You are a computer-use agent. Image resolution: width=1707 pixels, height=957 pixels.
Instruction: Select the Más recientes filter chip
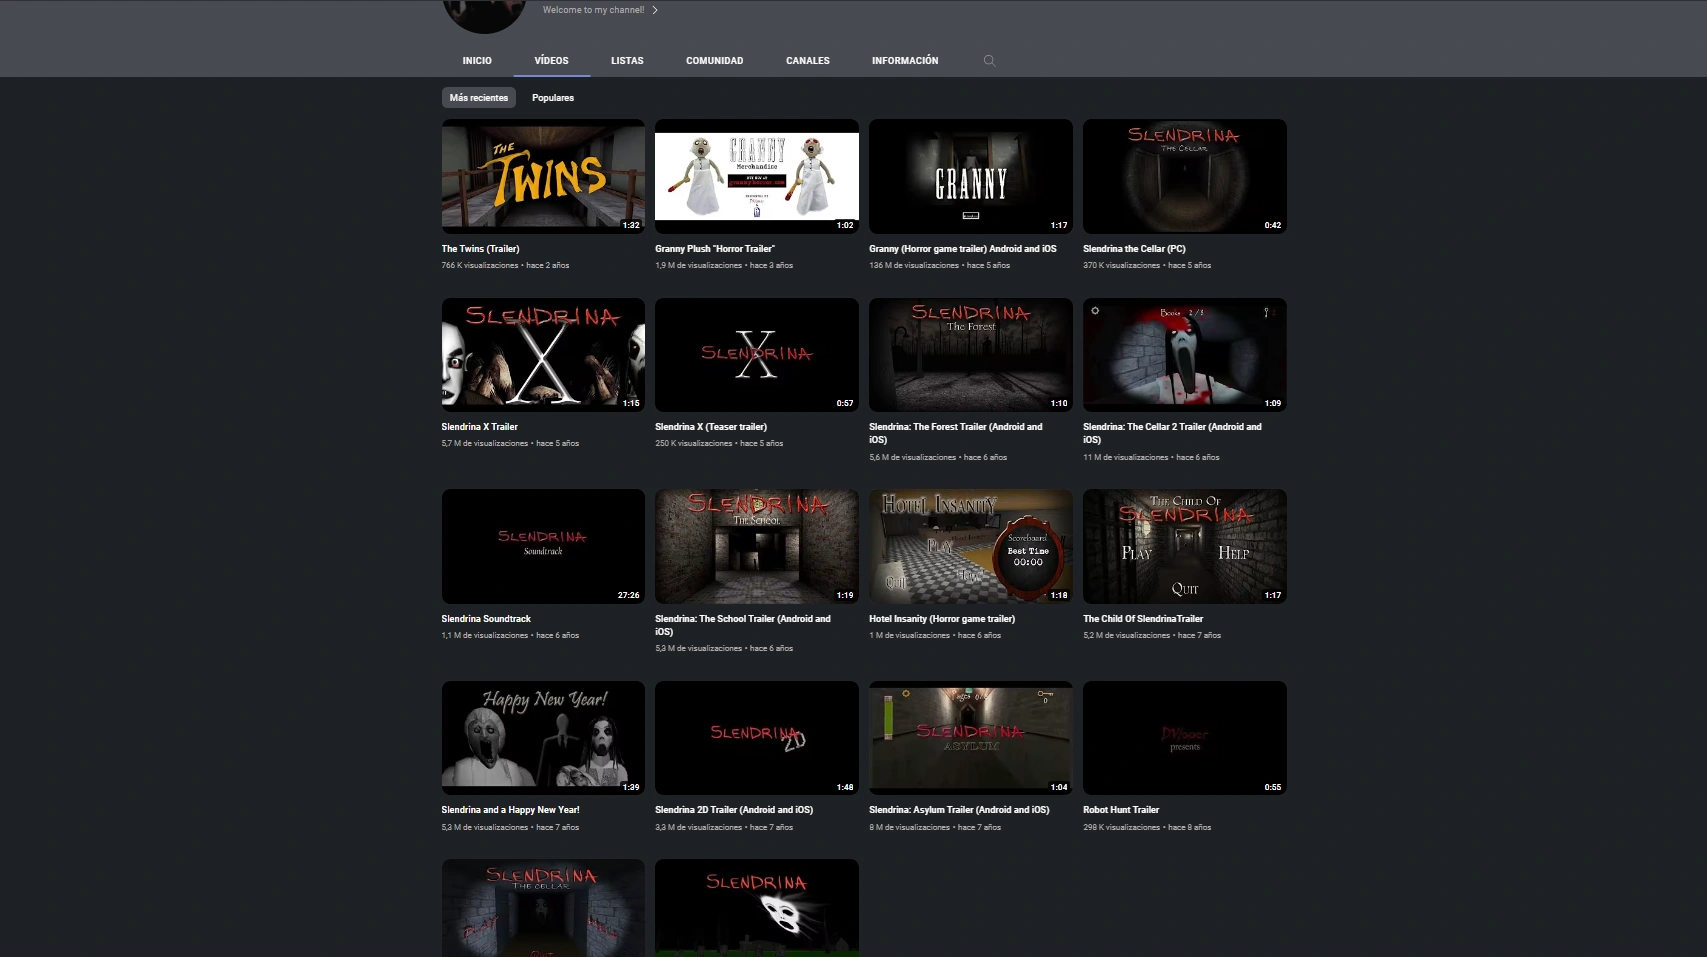[x=478, y=97]
